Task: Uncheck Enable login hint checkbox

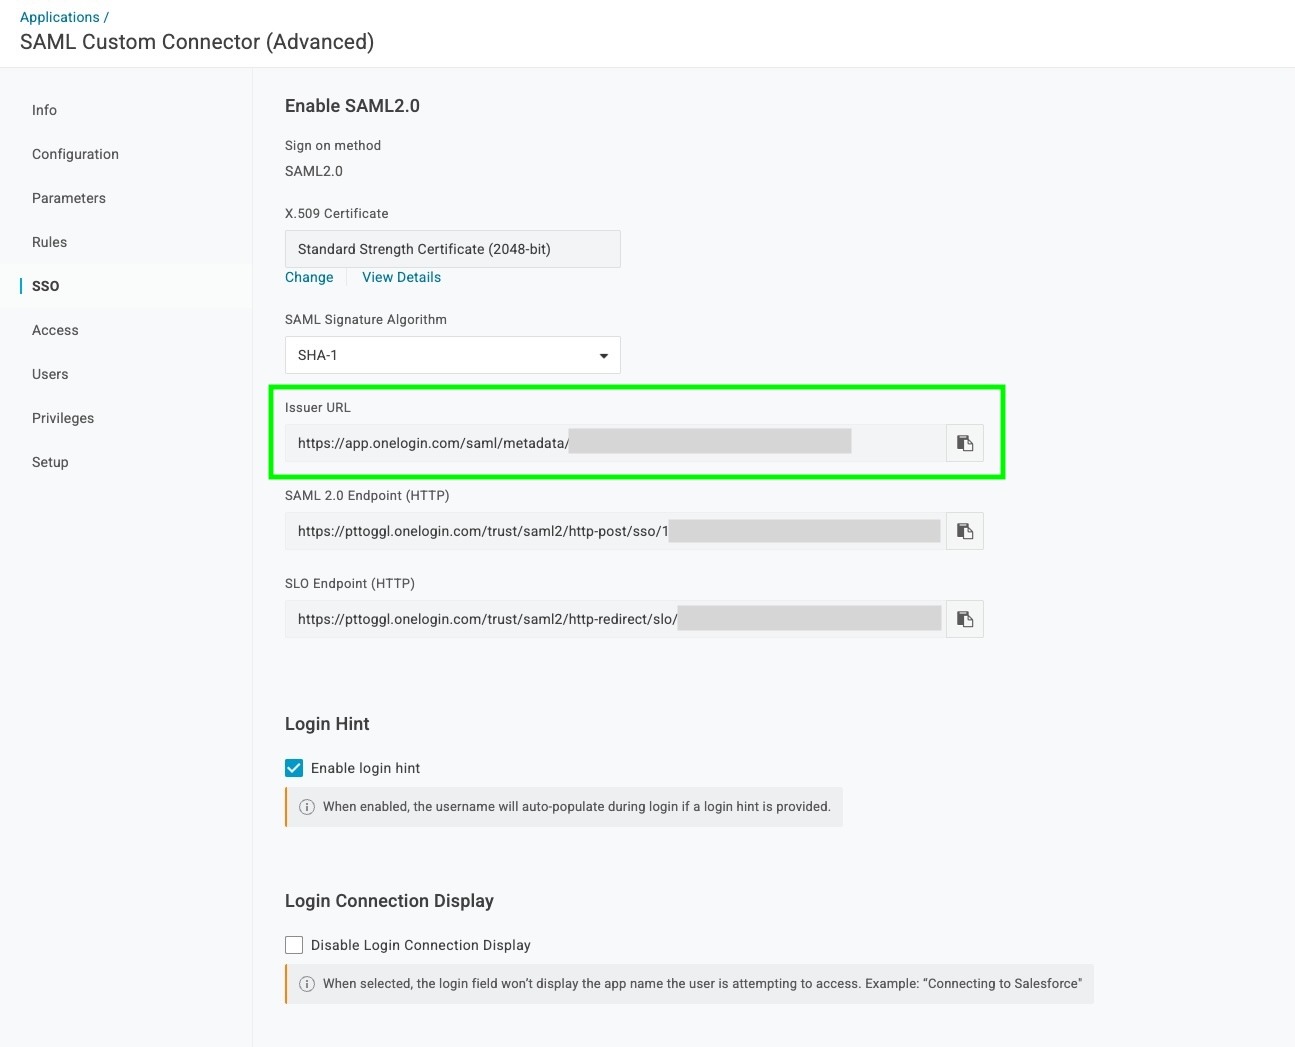Action: pos(294,768)
